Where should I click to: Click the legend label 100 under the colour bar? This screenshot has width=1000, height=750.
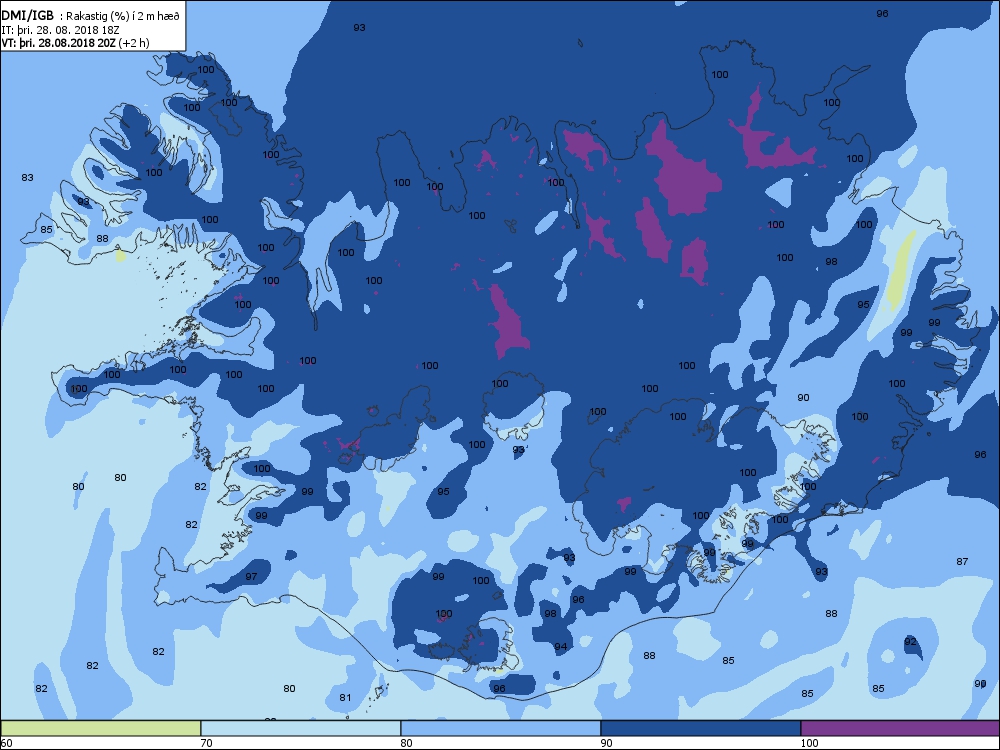(x=809, y=743)
